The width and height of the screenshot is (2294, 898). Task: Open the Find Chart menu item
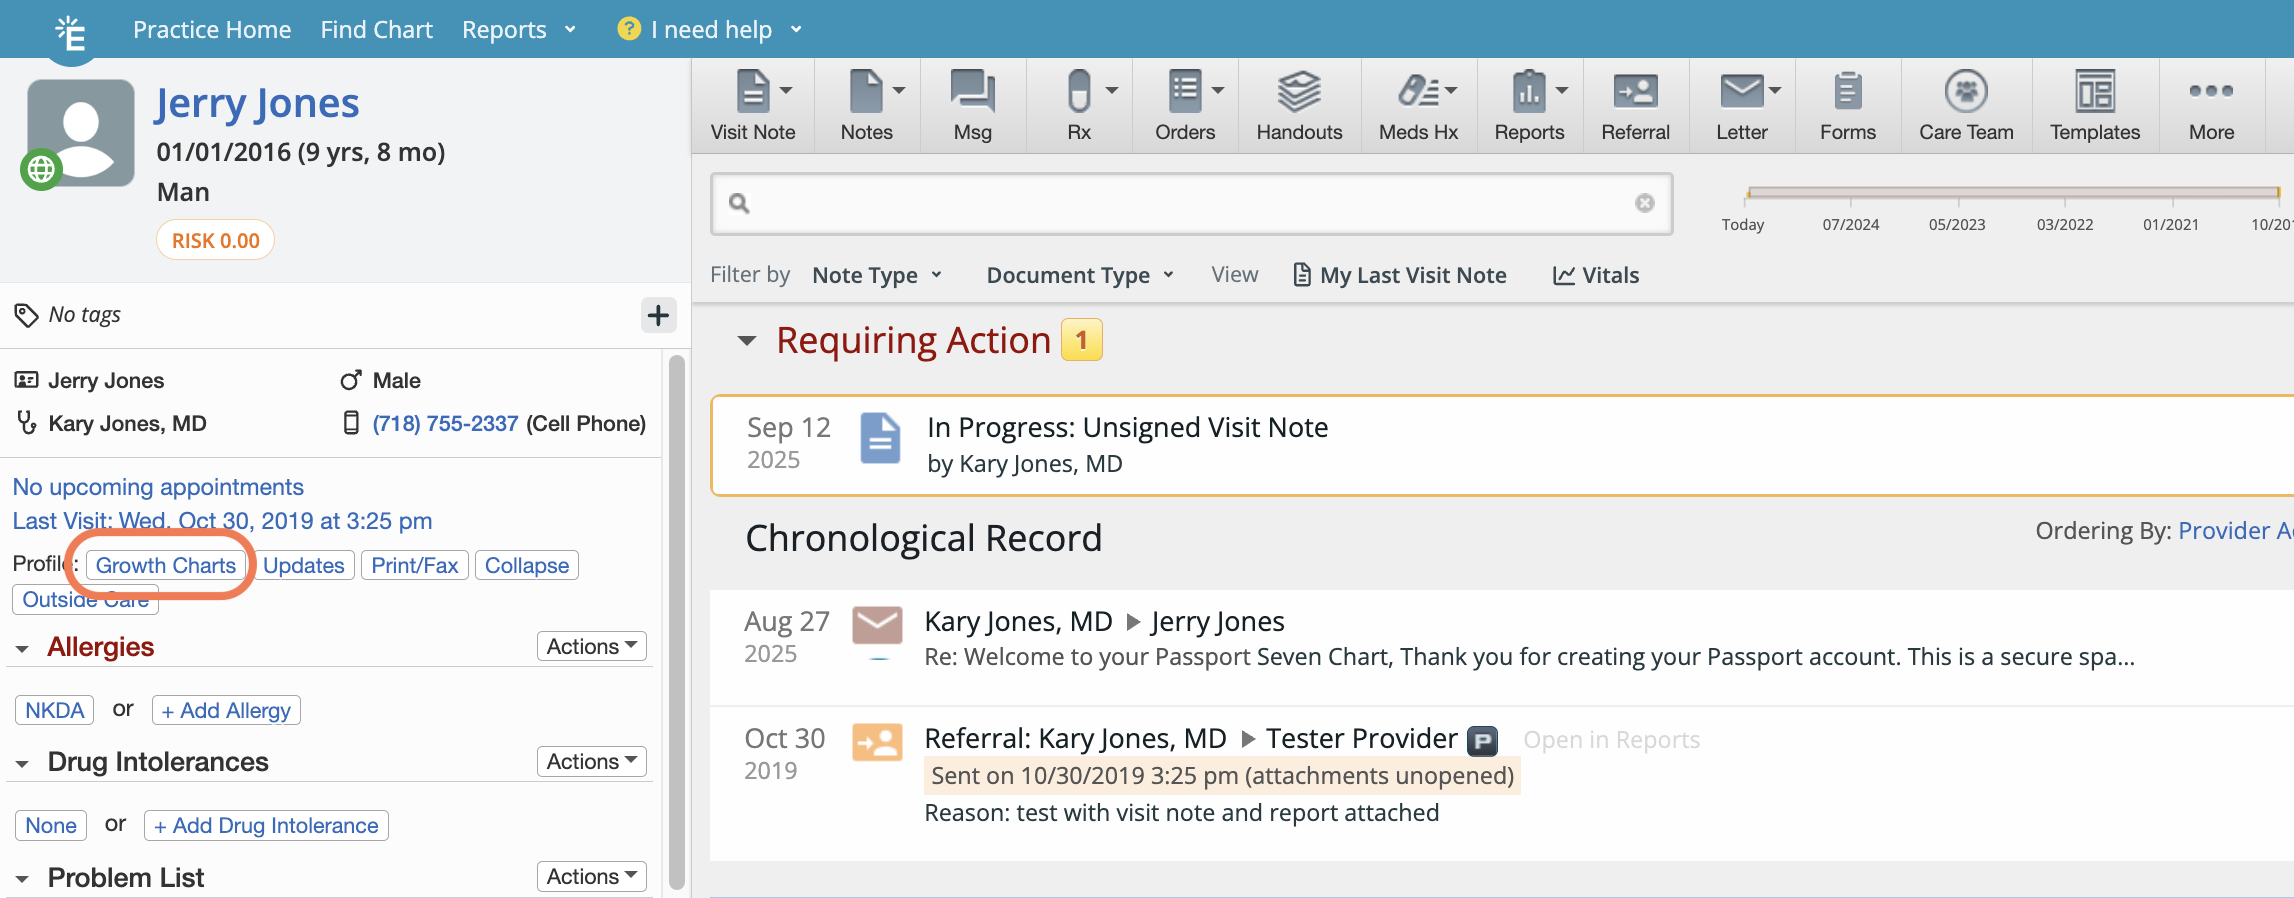click(376, 30)
